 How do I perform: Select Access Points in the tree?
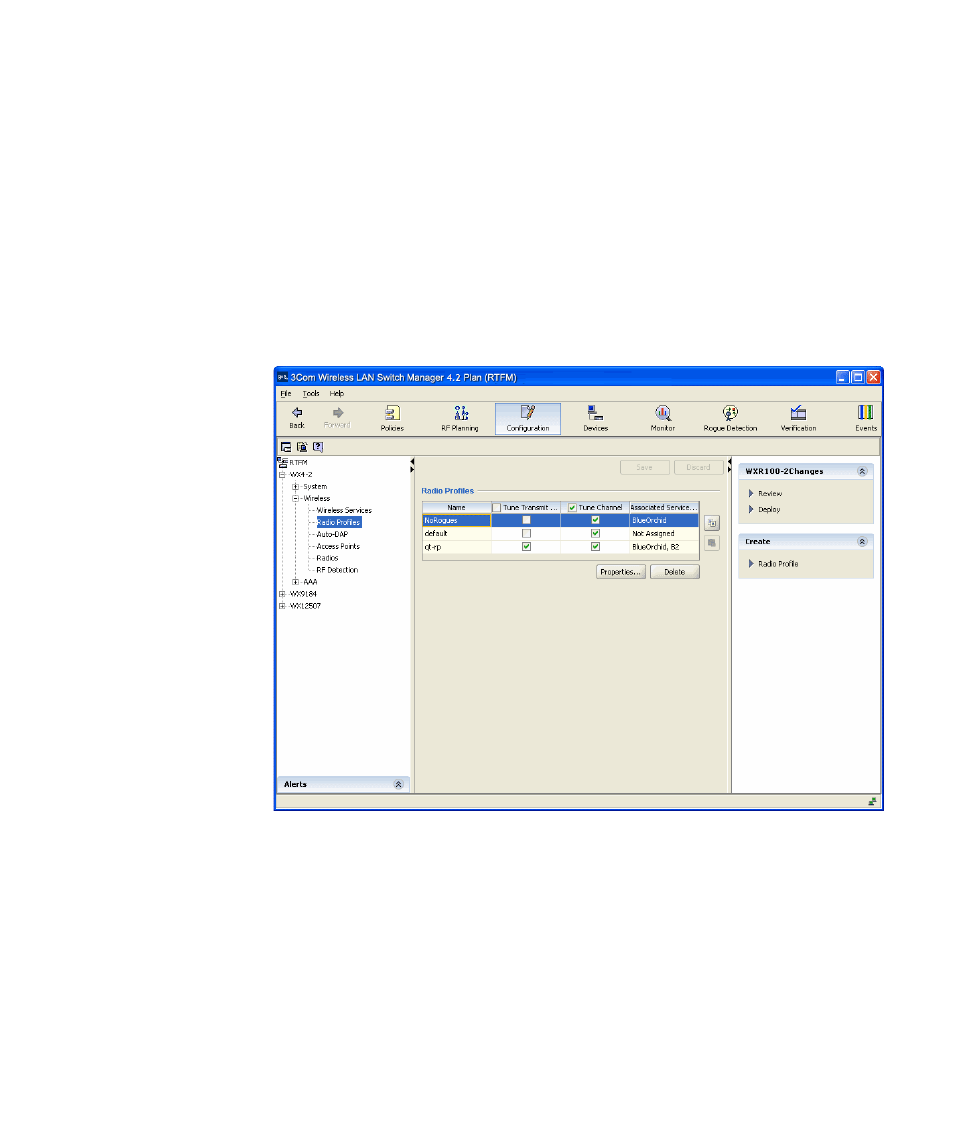click(338, 546)
